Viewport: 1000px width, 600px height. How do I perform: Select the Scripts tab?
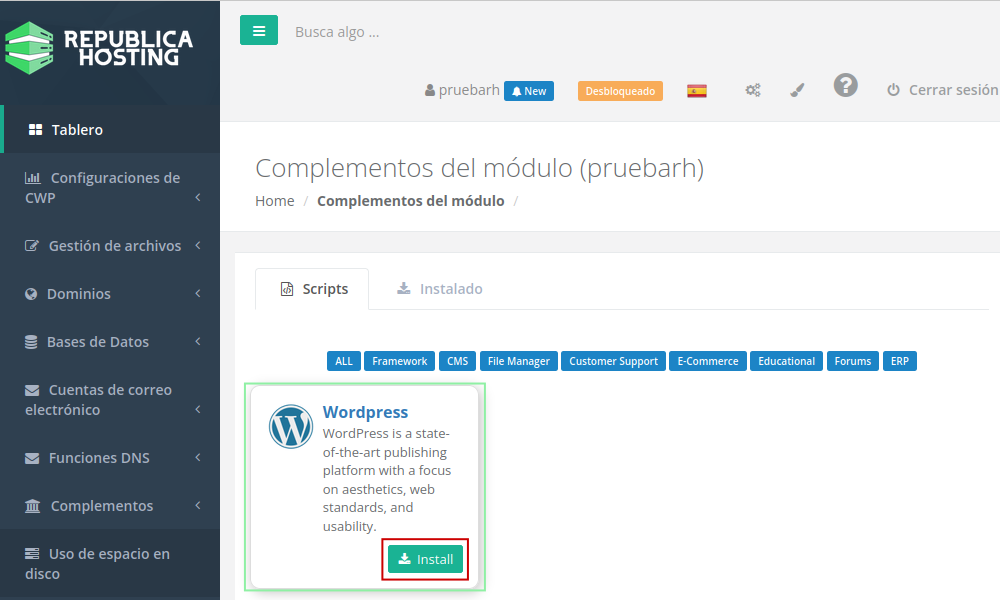coord(313,289)
